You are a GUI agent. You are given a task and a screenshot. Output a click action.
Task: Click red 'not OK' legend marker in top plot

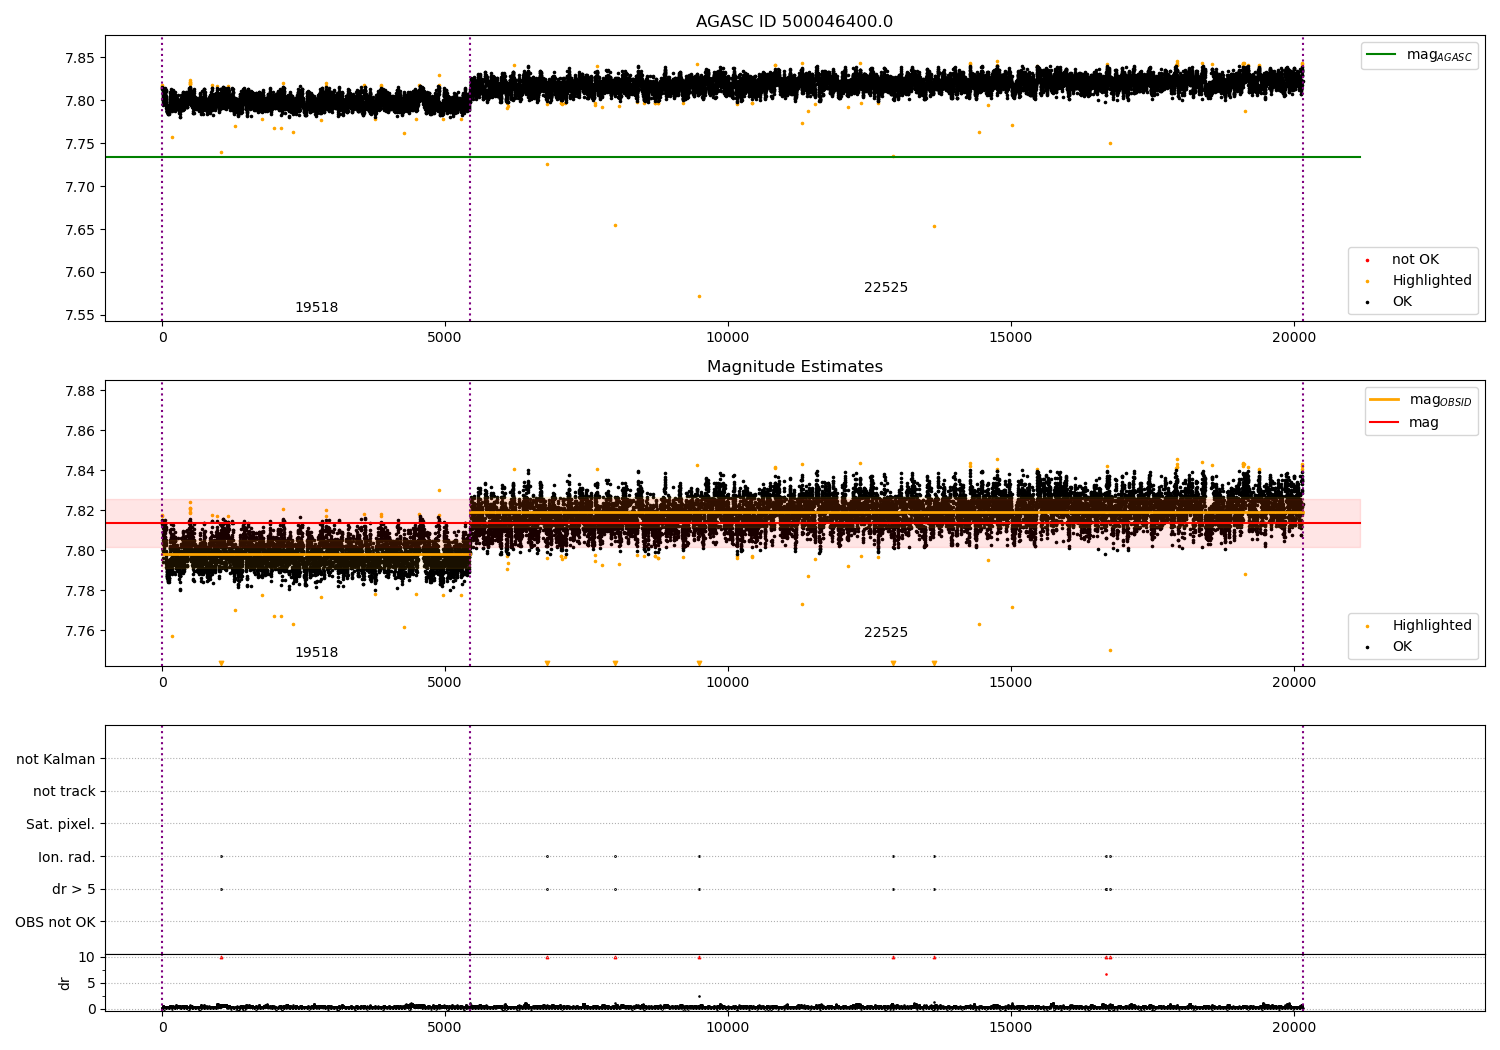point(1368,260)
